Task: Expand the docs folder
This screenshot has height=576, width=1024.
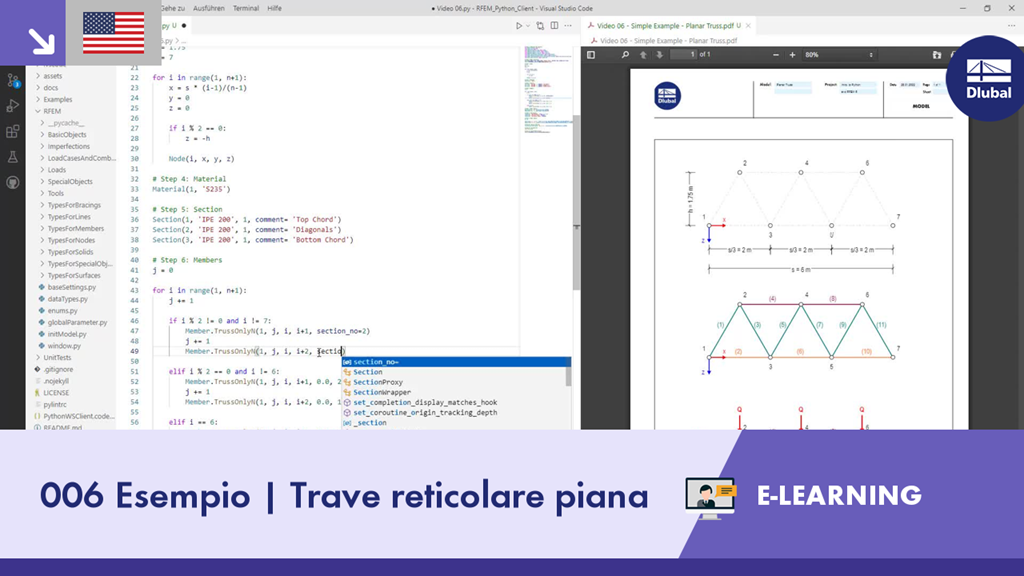Action: pyautogui.click(x=51, y=88)
